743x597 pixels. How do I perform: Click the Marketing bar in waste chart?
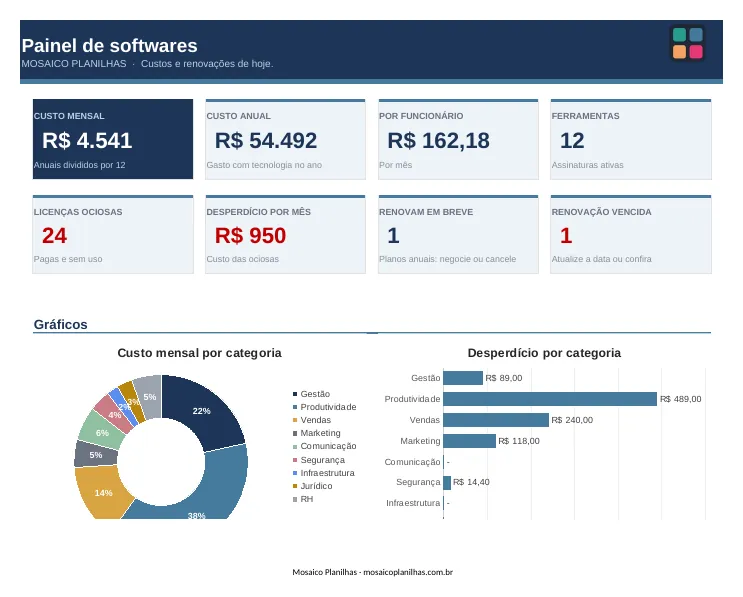coord(470,441)
